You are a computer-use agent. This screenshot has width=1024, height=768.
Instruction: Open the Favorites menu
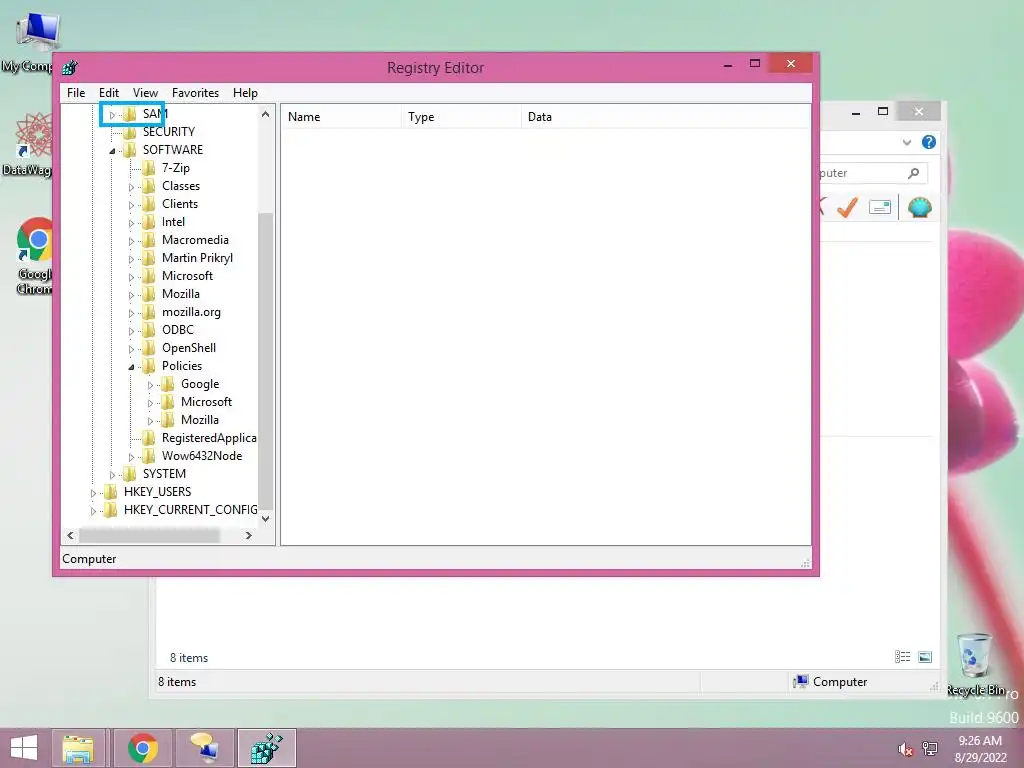(x=195, y=93)
